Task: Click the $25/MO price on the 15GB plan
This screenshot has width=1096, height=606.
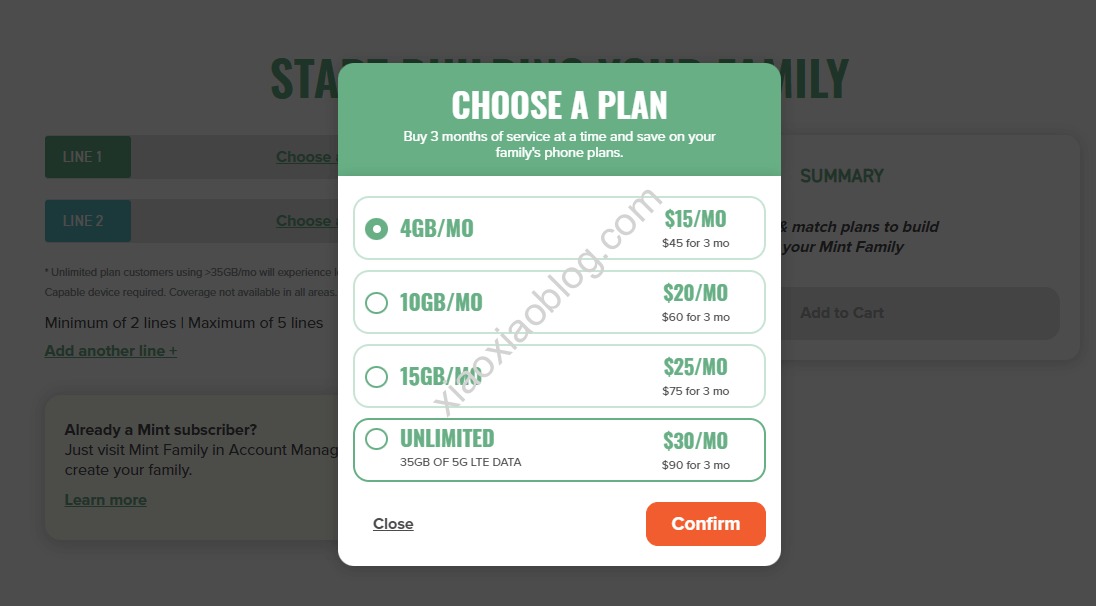Action: point(695,367)
